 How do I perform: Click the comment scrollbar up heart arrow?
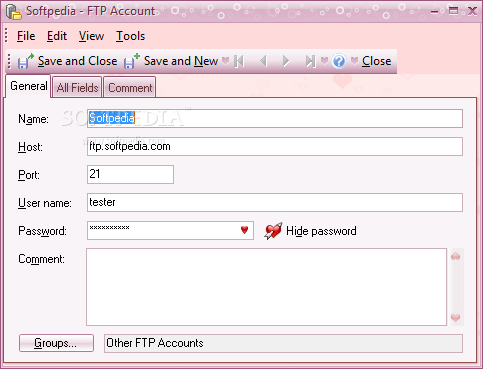456,256
